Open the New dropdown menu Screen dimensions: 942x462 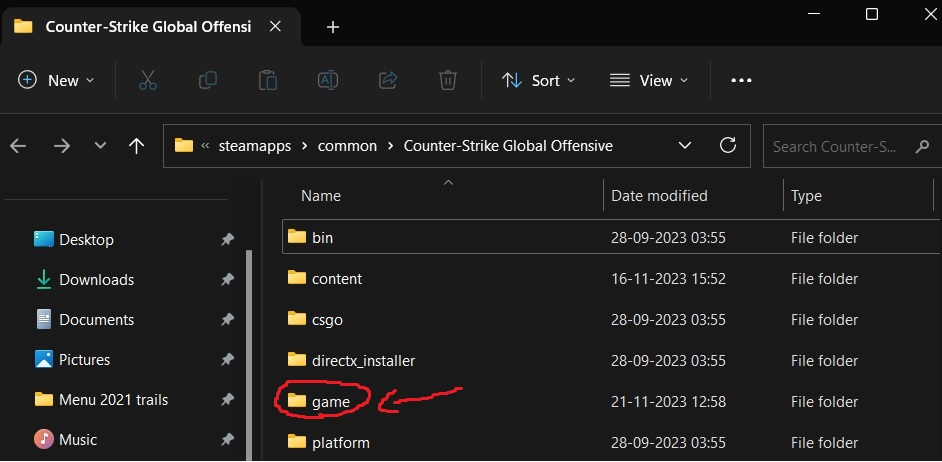tap(56, 81)
